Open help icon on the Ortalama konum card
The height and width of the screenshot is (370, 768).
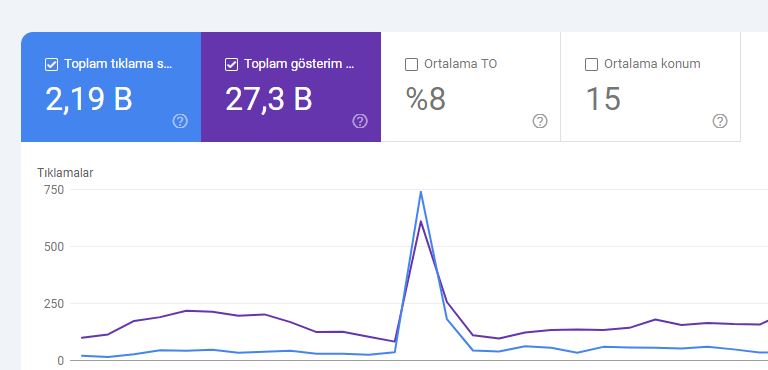click(x=720, y=121)
